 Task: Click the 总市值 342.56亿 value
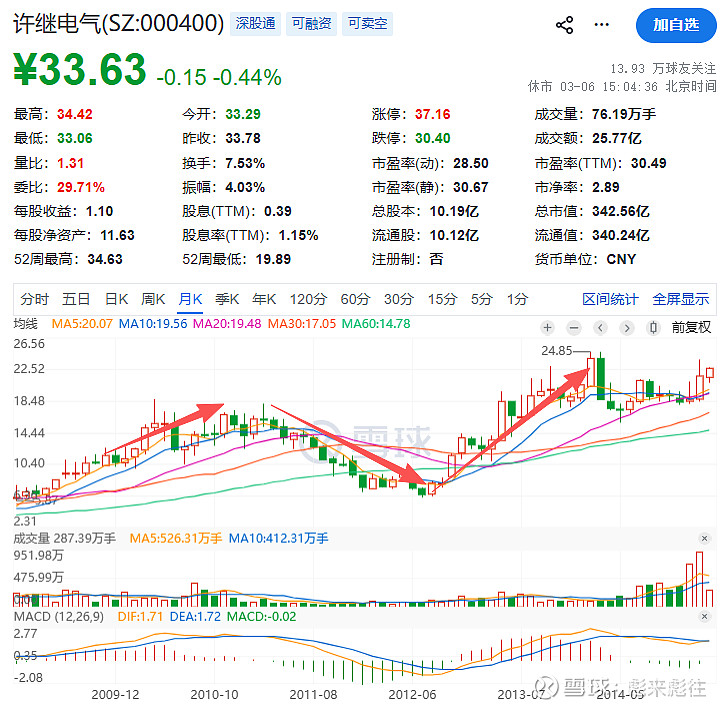click(620, 211)
